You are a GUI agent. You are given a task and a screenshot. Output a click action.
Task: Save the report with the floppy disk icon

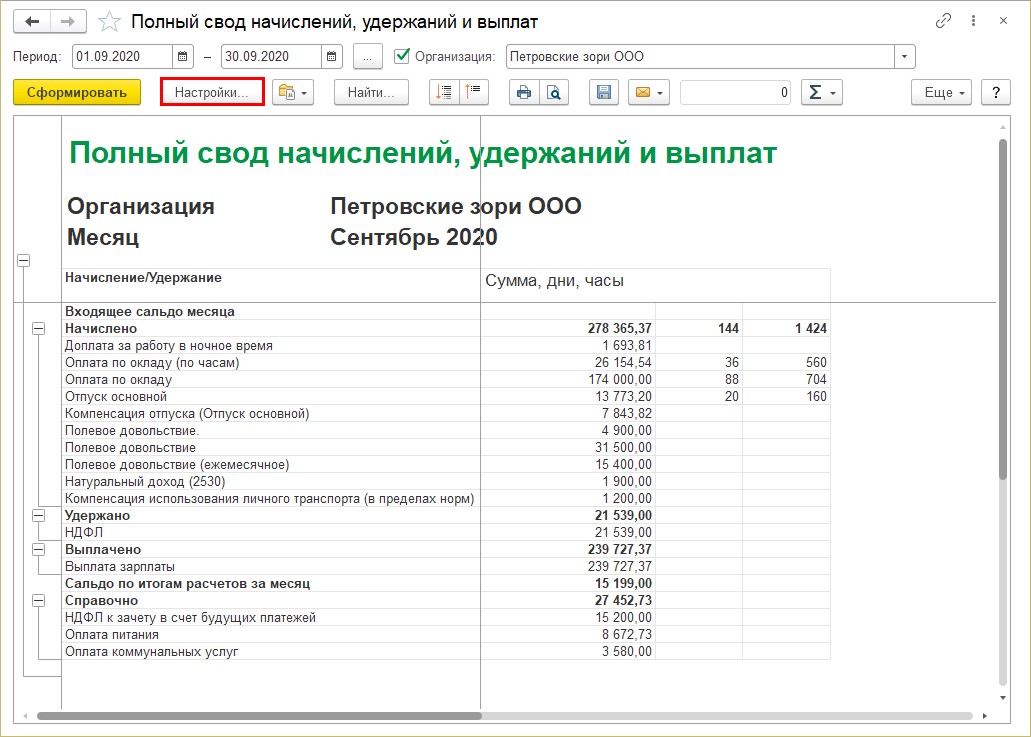[604, 92]
